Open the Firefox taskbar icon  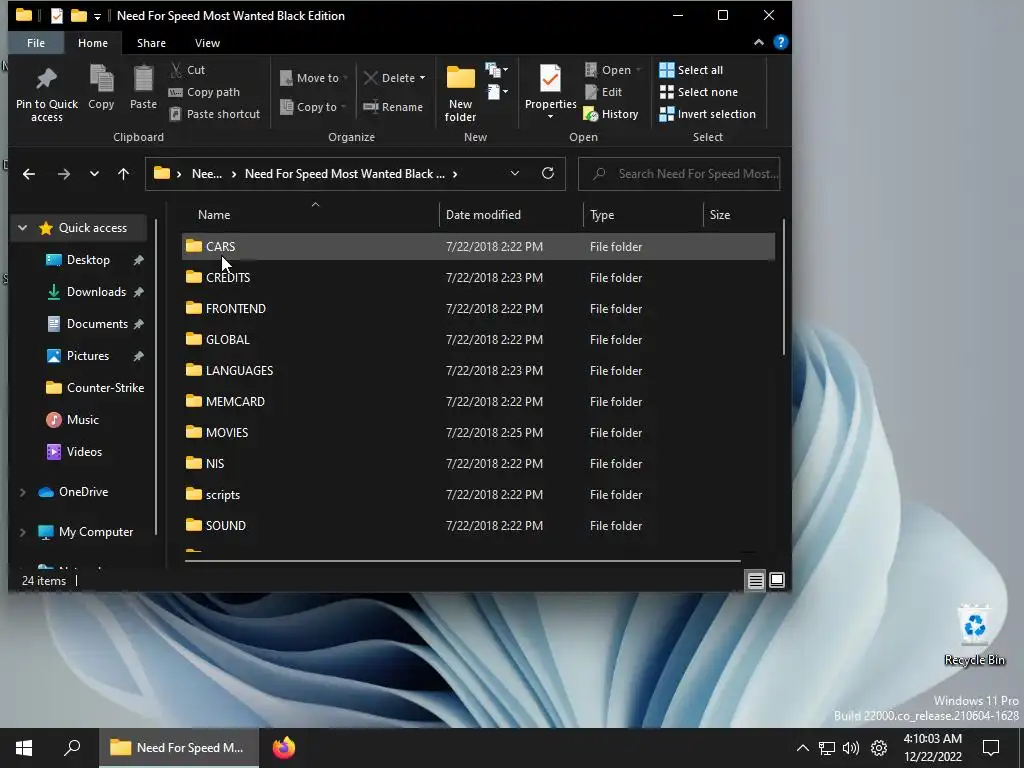pyautogui.click(x=283, y=748)
